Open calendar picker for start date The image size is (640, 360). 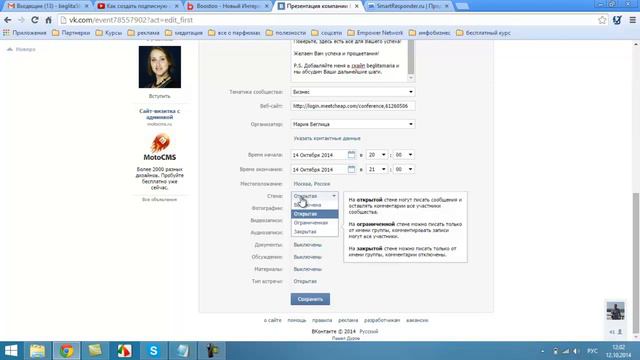351,155
